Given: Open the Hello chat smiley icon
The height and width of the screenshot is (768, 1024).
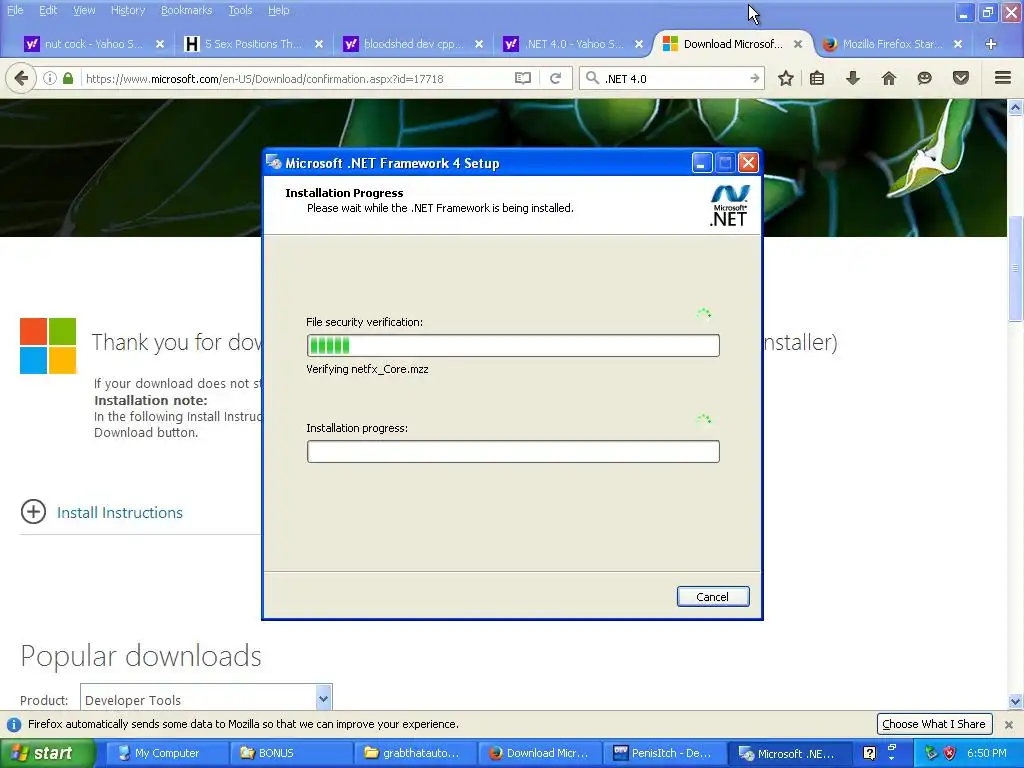Looking at the screenshot, I should tap(924, 78).
